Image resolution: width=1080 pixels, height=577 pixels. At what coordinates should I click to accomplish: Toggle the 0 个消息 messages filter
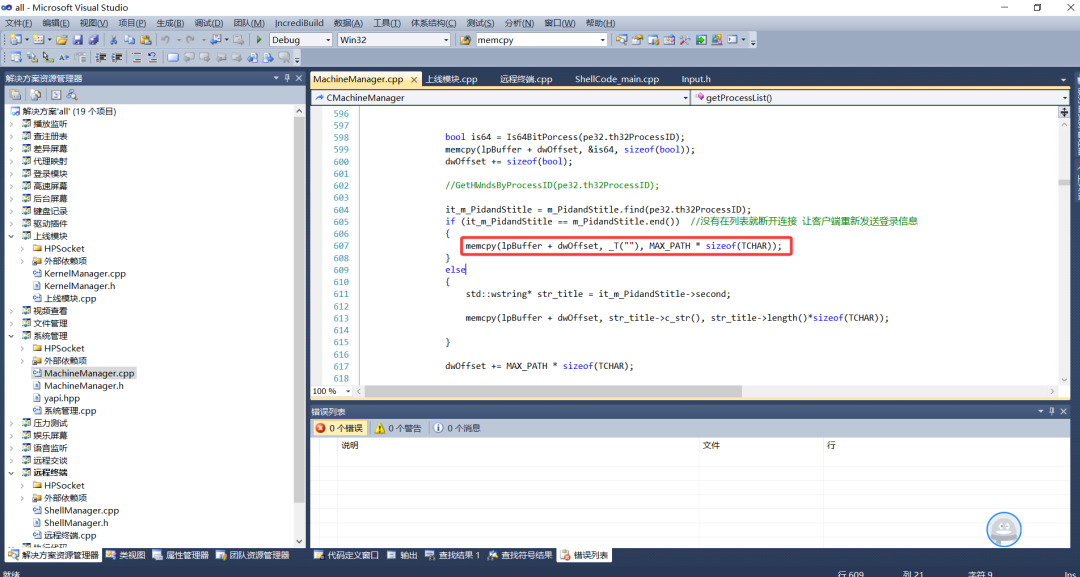456,428
